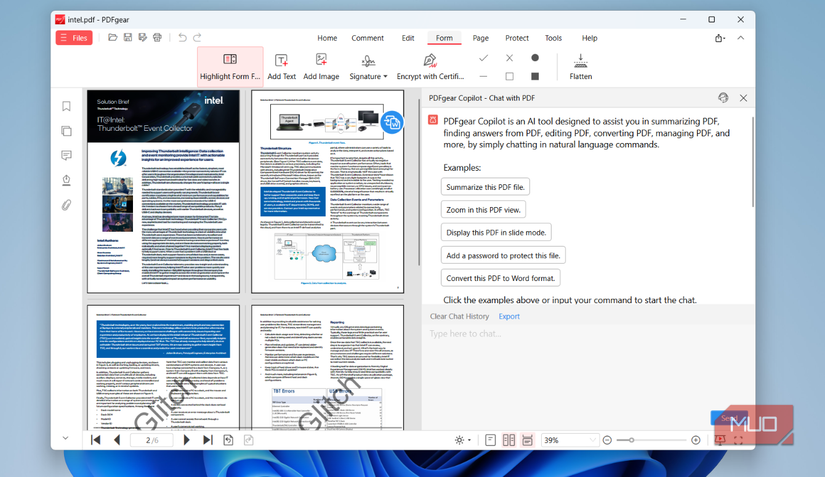This screenshot has height=477, width=825.
Task: Expand the sidebar bottom chevron
Action: click(65, 438)
